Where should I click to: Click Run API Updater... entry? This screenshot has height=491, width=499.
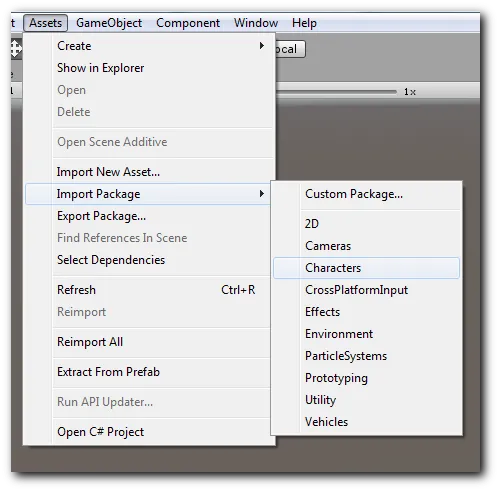tap(148, 402)
